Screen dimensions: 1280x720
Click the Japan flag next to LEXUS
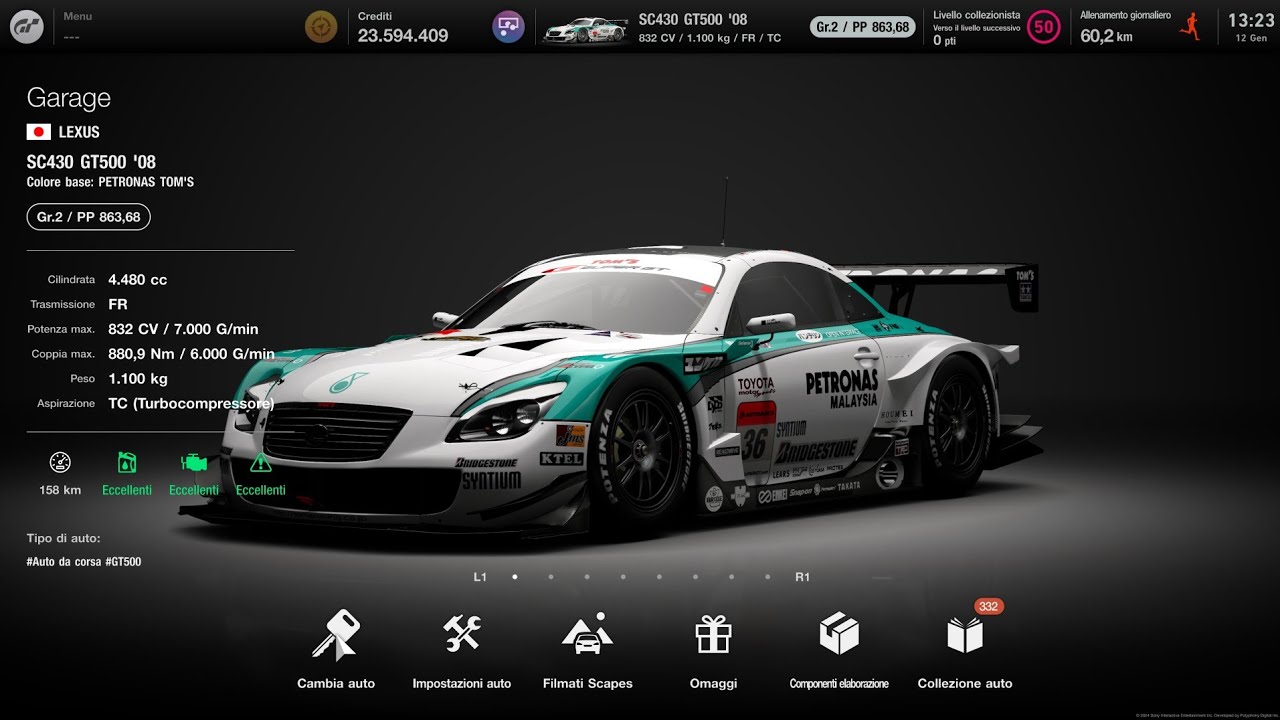click(39, 132)
